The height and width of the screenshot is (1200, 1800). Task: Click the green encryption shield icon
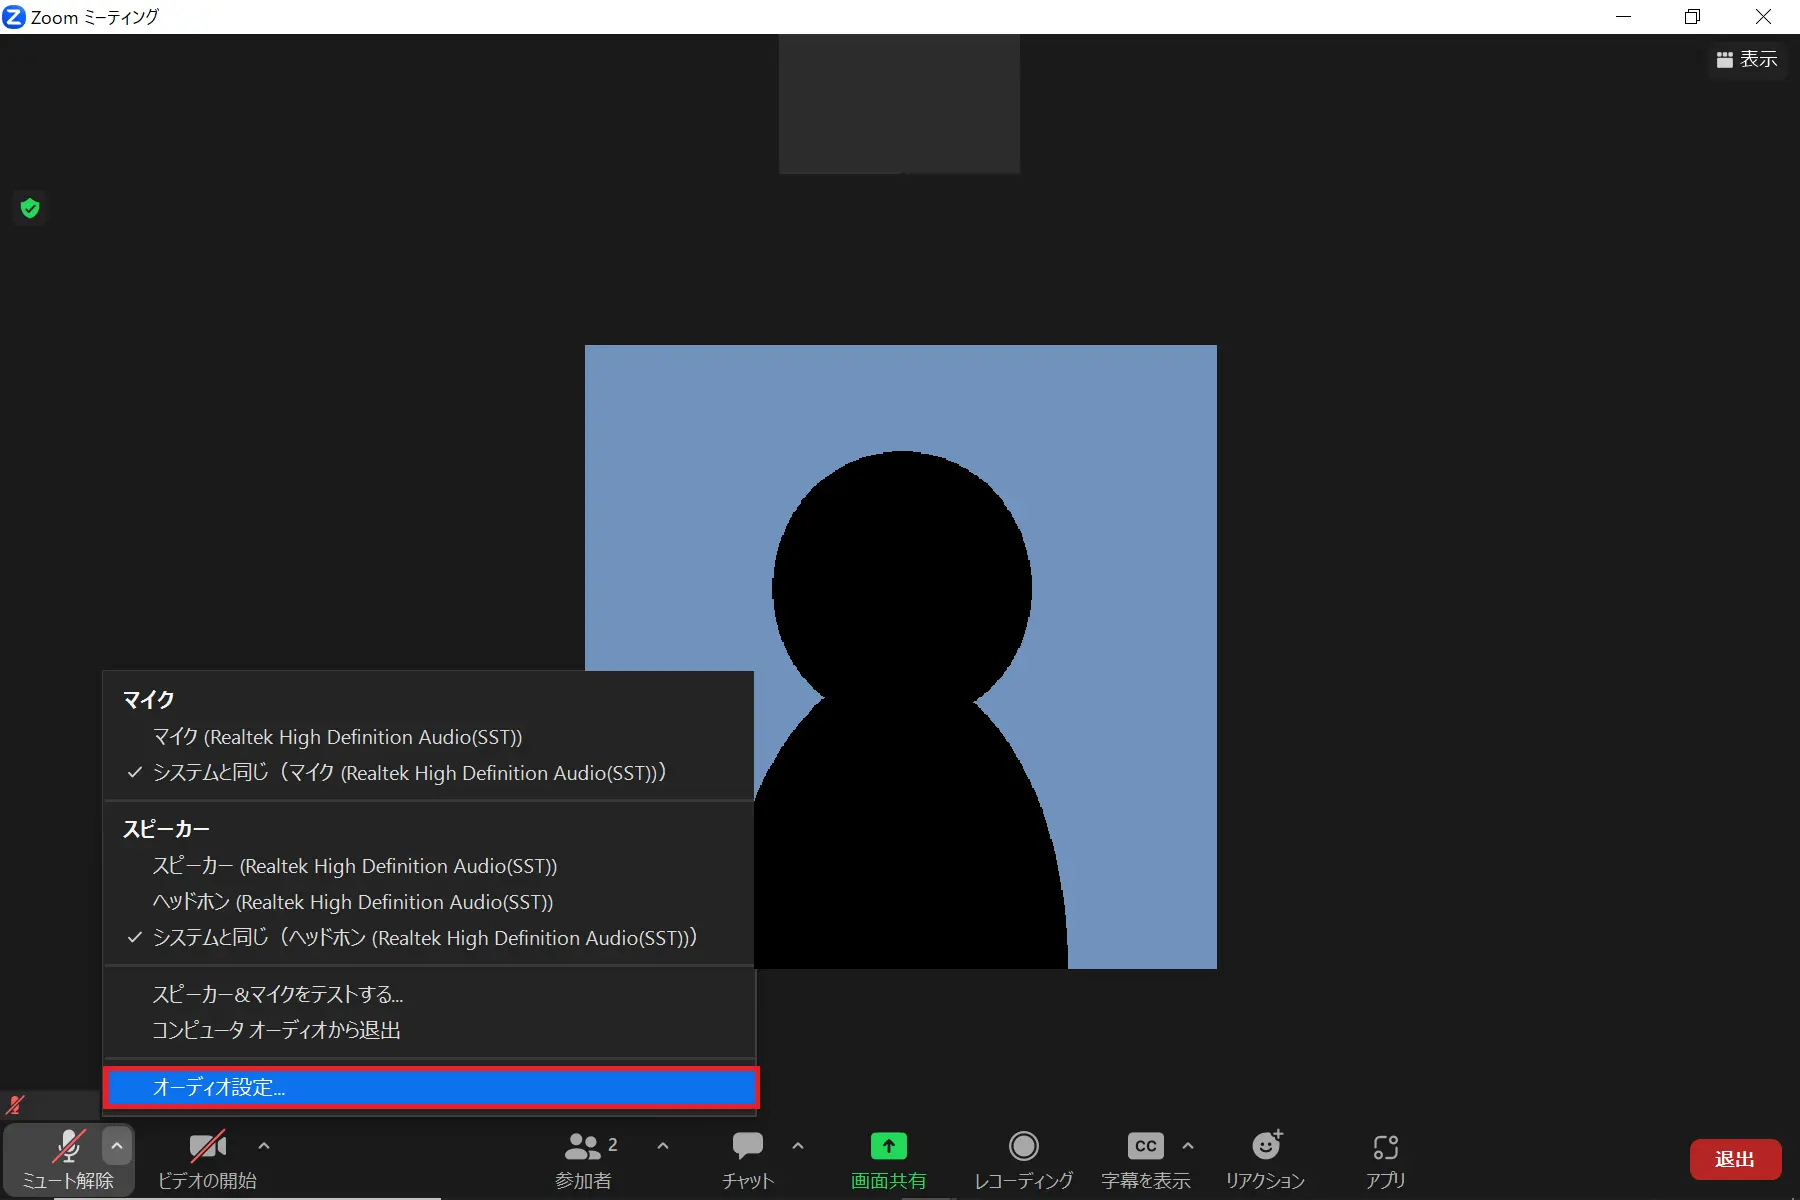tap(30, 208)
